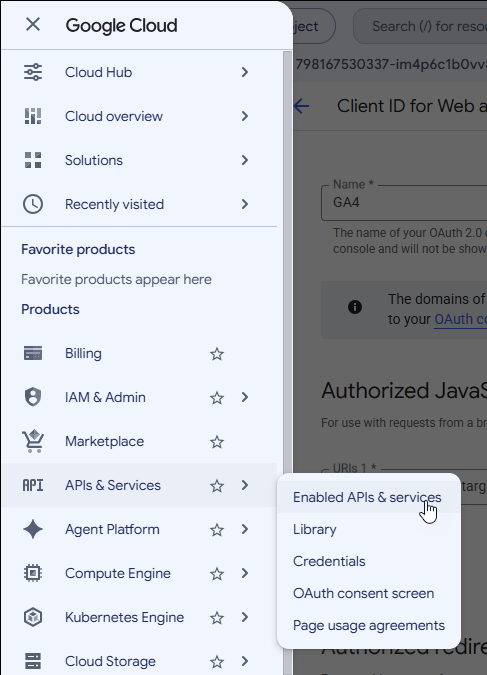Click the Cloud Storage icon
Viewport: 487px width, 675px height.
pos(33,661)
